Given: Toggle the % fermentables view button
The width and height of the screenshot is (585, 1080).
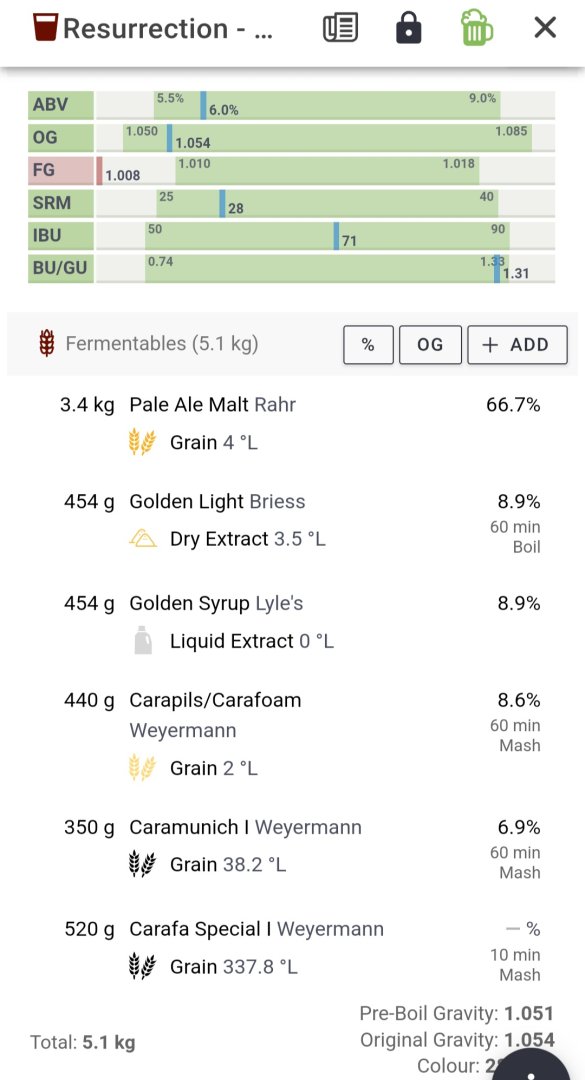Looking at the screenshot, I should point(368,344).
